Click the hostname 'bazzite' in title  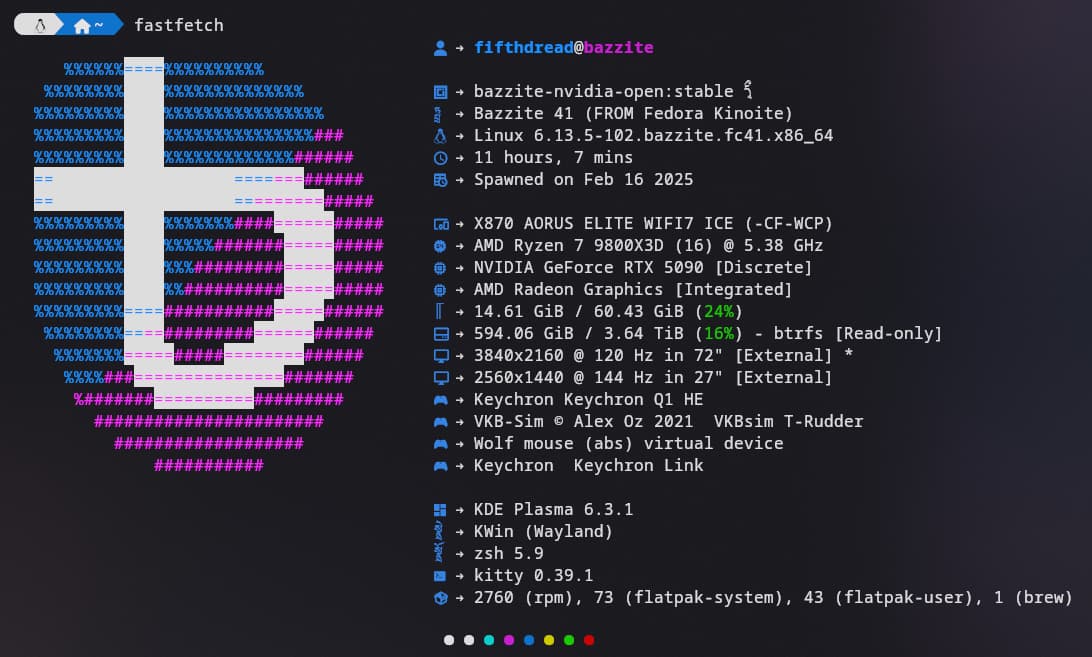[618, 47]
